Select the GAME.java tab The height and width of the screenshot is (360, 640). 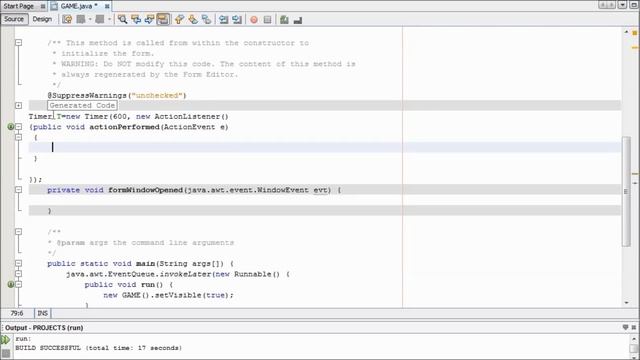(79, 6)
